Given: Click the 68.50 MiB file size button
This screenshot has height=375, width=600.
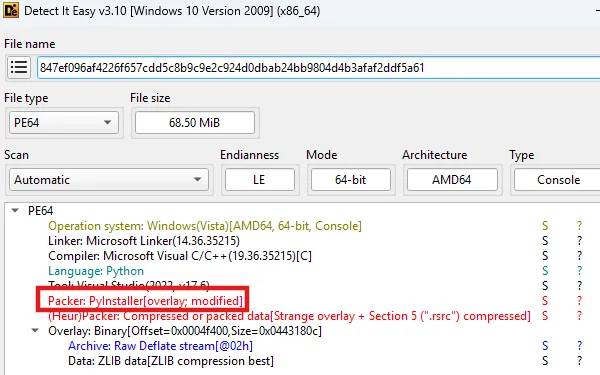Looking at the screenshot, I should [x=195, y=123].
